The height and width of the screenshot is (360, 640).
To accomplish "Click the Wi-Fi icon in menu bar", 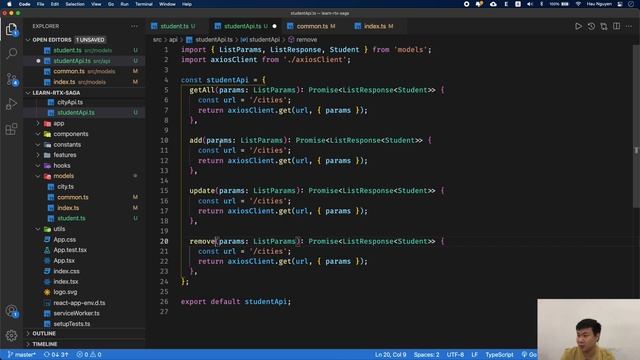I will point(578,4).
